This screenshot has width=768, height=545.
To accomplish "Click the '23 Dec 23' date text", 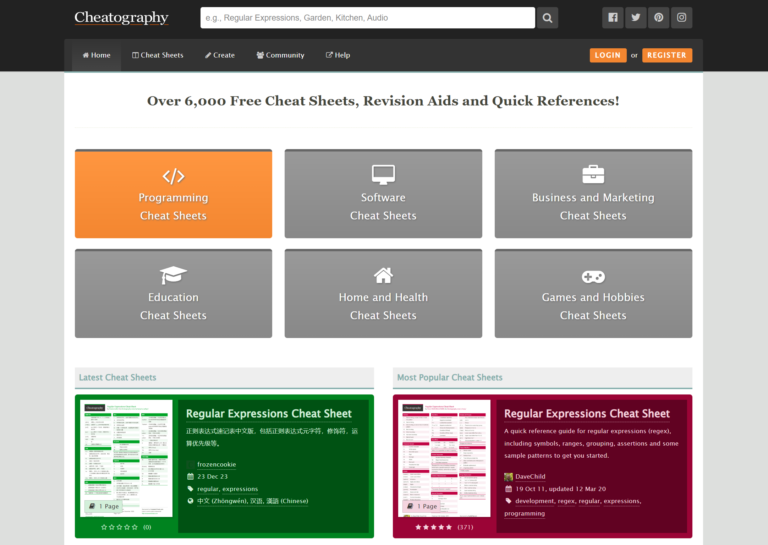I will pyautogui.click(x=213, y=476).
